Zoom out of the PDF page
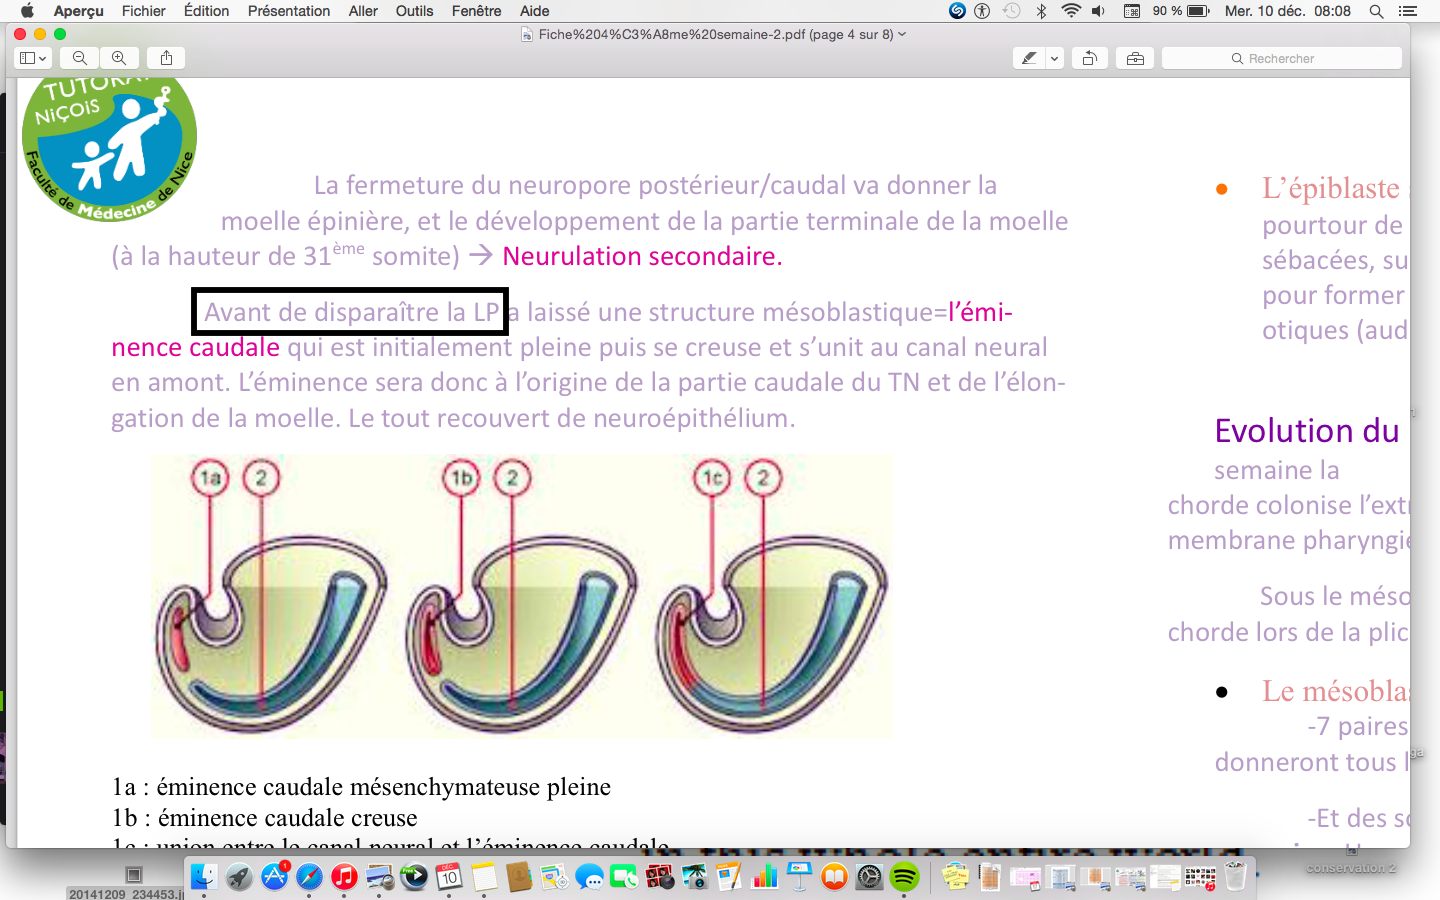The width and height of the screenshot is (1440, 900). 80,58
